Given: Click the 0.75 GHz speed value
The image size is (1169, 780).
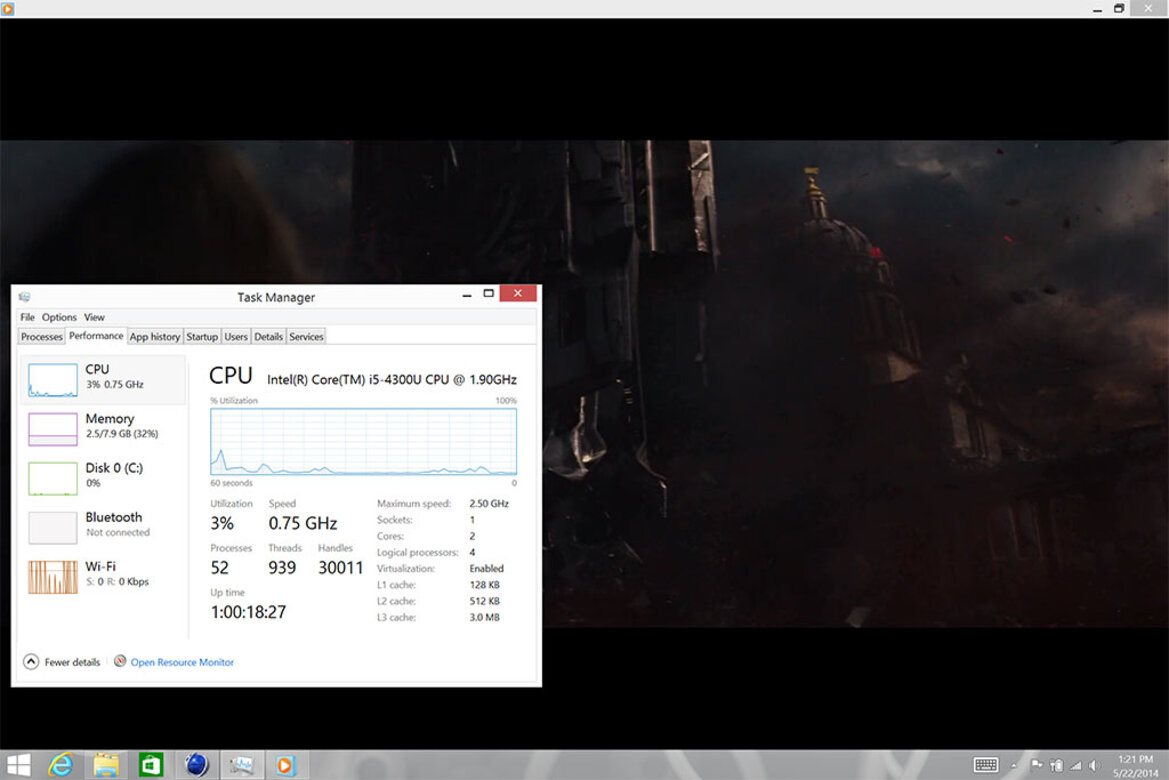Looking at the screenshot, I should coord(303,523).
